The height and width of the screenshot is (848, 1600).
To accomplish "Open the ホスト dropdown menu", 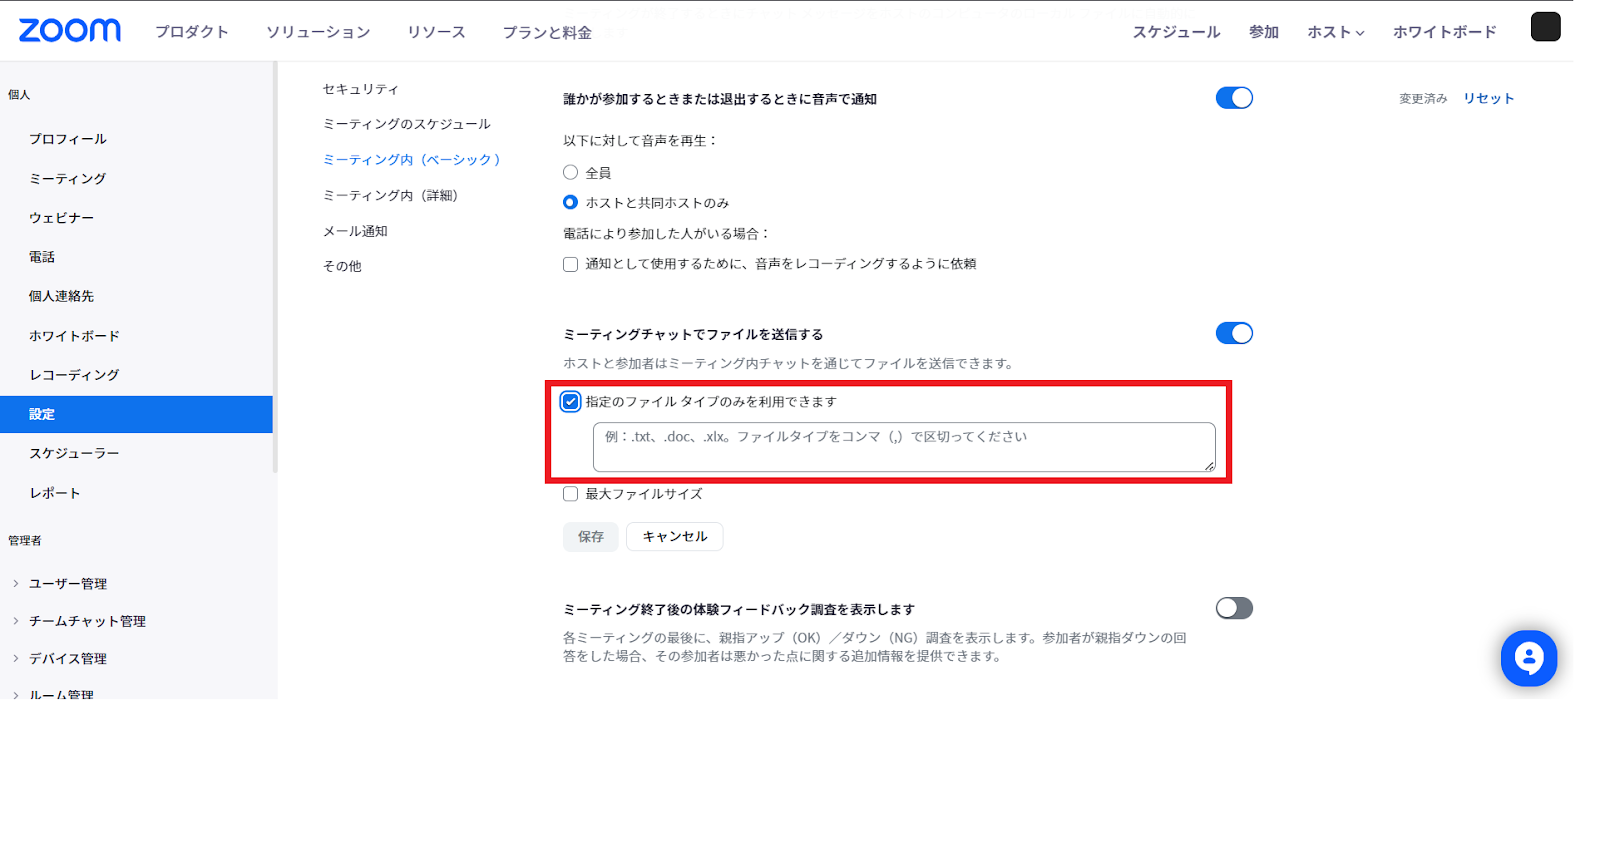I will (1335, 32).
